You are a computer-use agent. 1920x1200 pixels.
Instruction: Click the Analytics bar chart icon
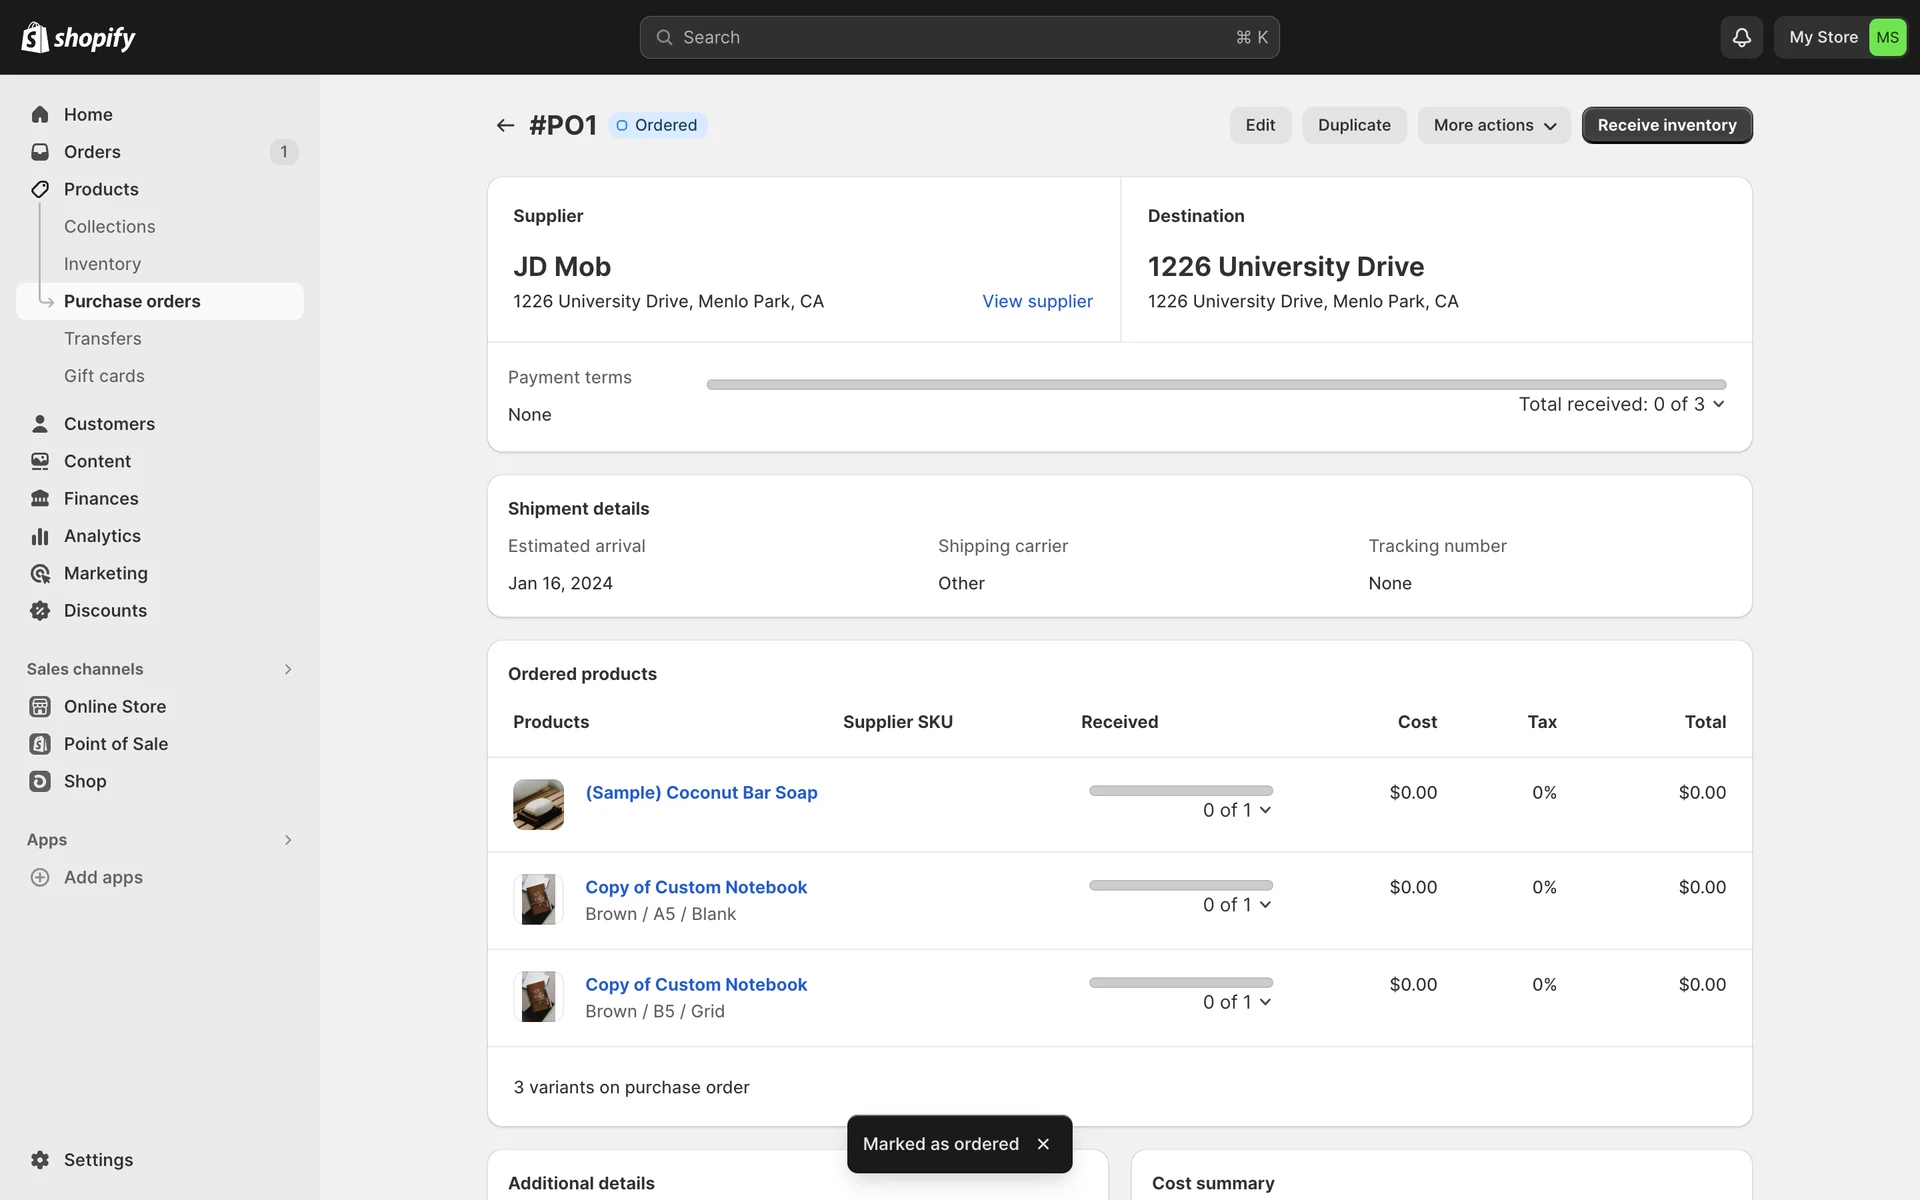(40, 536)
